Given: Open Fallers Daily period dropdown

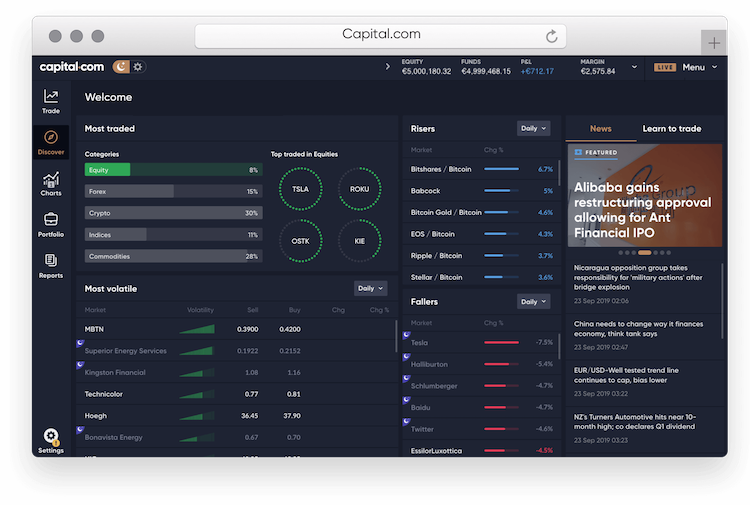Looking at the screenshot, I should [533, 301].
